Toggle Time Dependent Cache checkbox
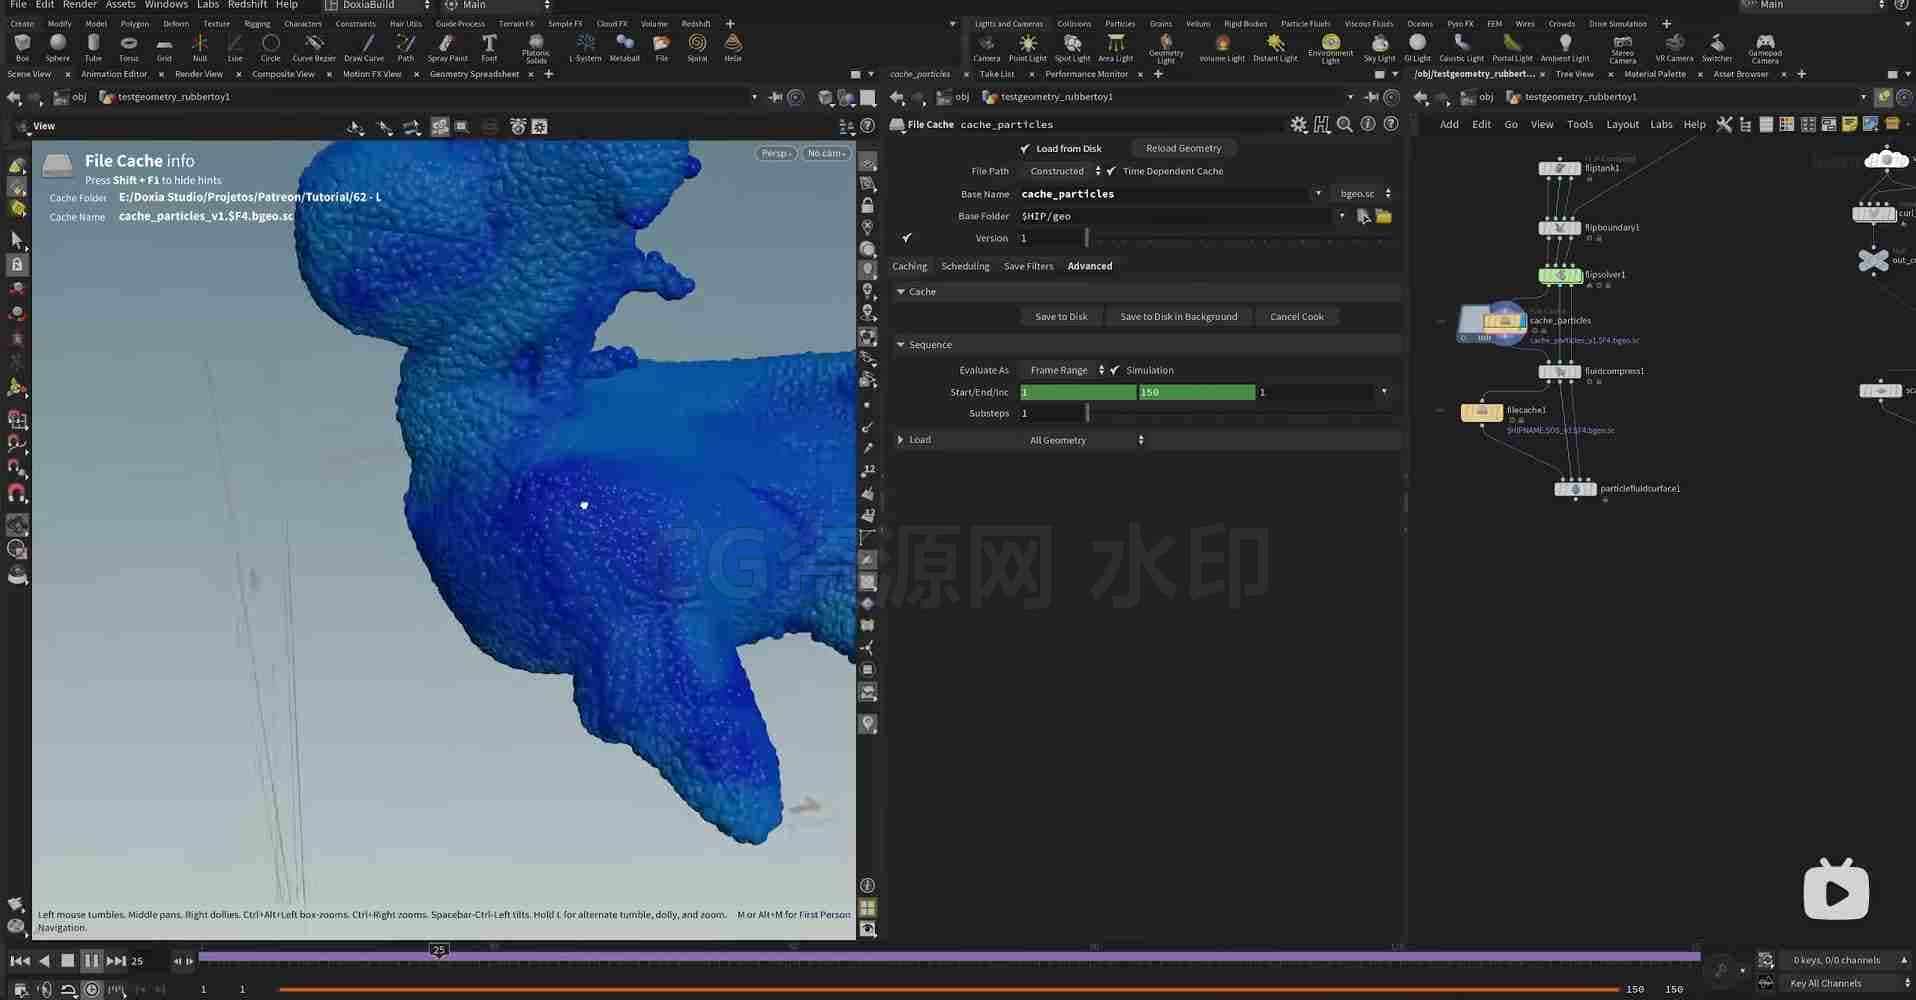The image size is (1916, 1000). [1111, 171]
